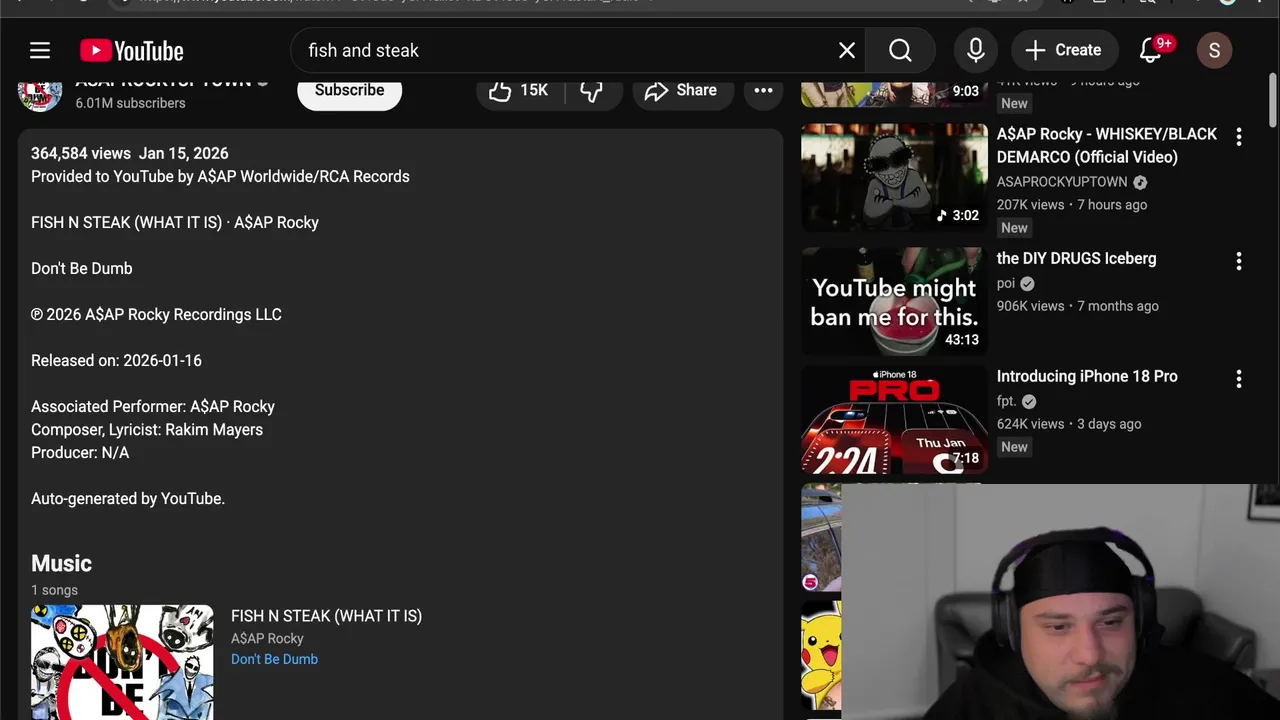Open the notifications bell
The height and width of the screenshot is (720, 1280).
[1150, 50]
